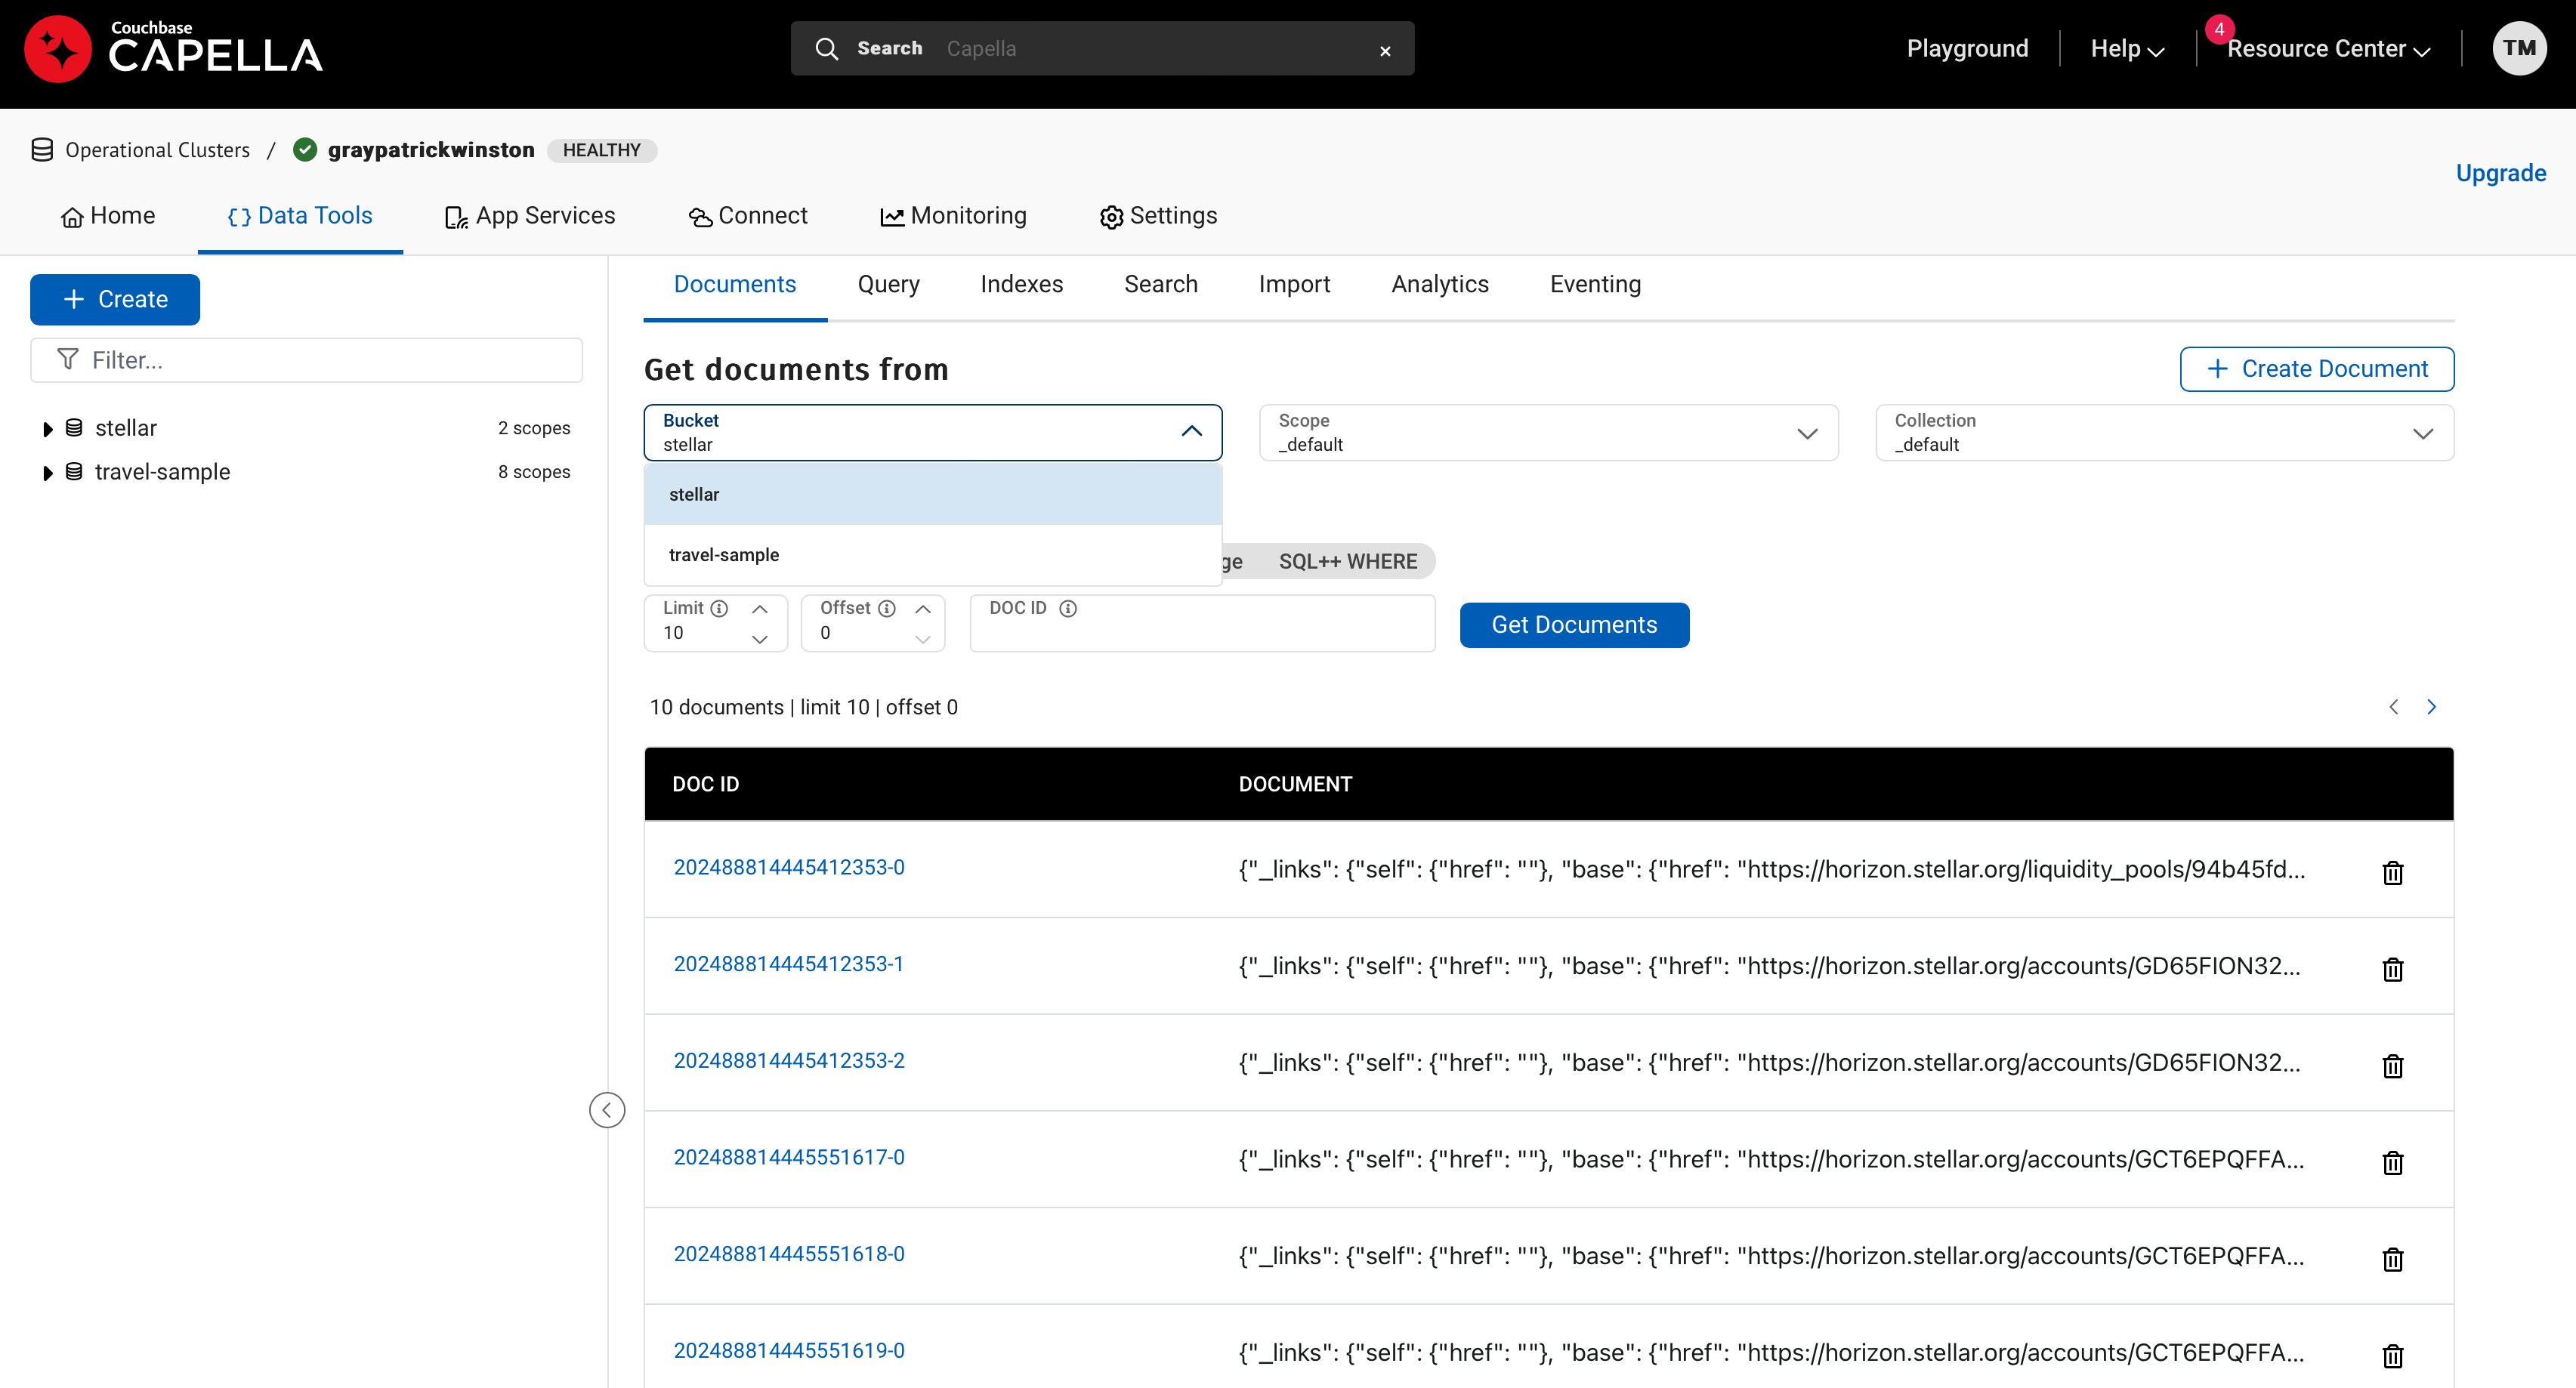Viewport: 2576px width, 1388px height.
Task: Click the Offset info icon
Action: (886, 608)
